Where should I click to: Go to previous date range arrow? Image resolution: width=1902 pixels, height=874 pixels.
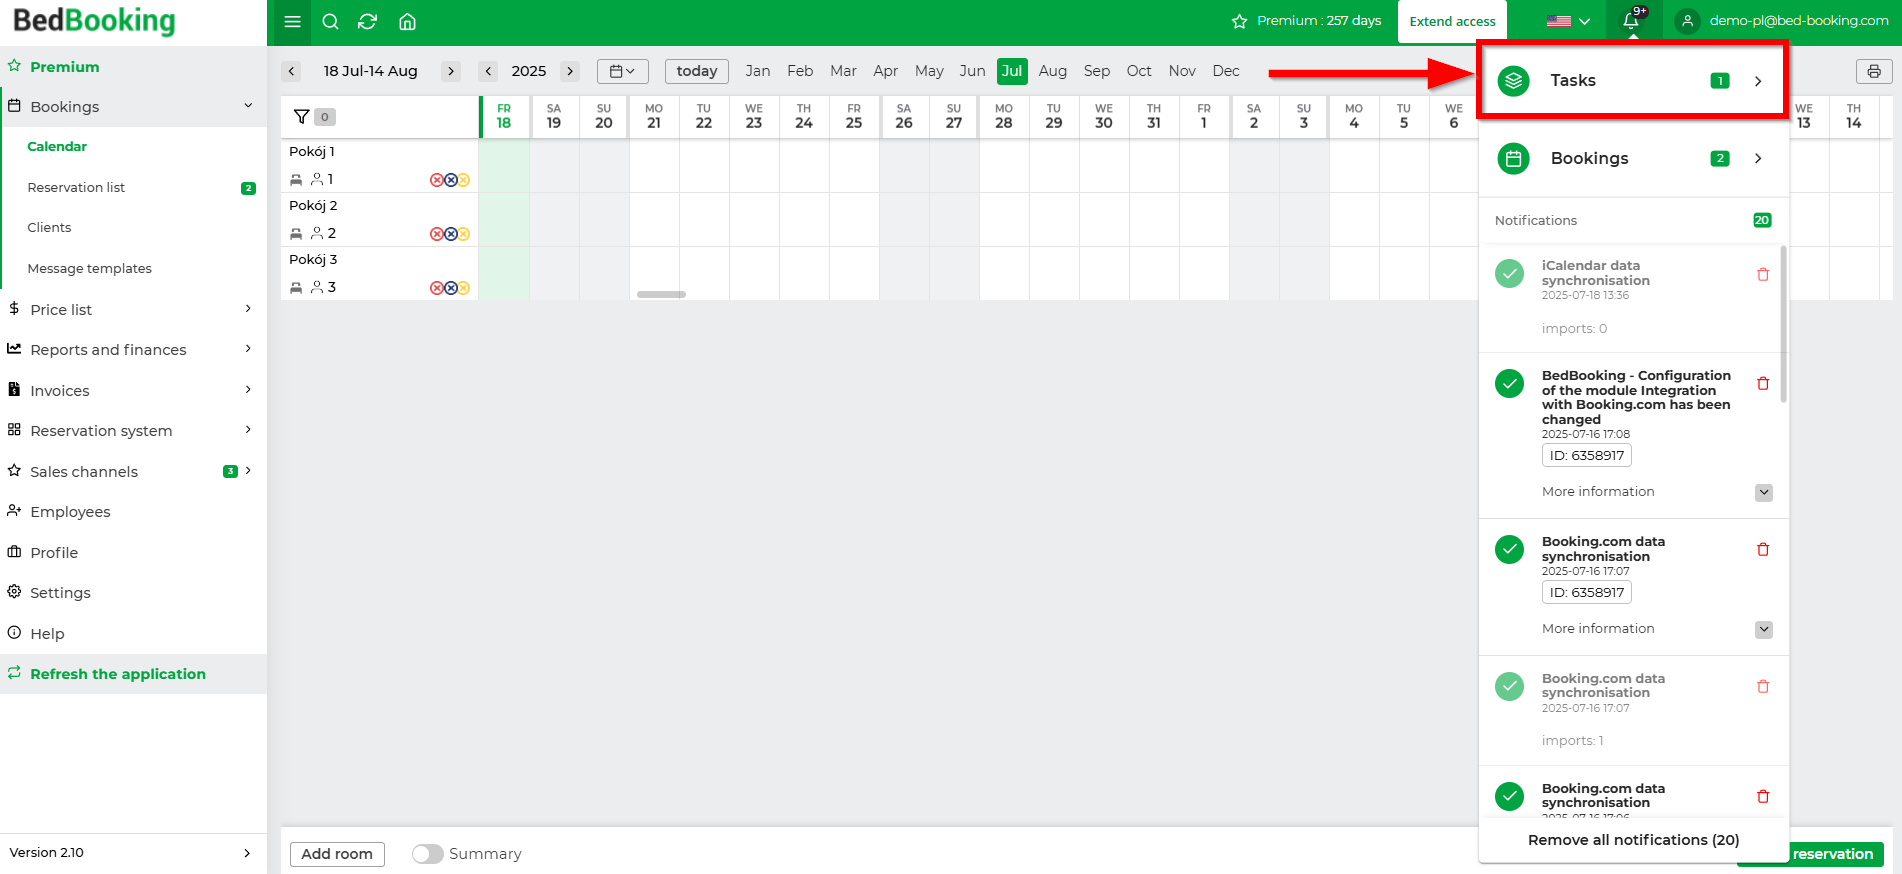pyautogui.click(x=291, y=71)
